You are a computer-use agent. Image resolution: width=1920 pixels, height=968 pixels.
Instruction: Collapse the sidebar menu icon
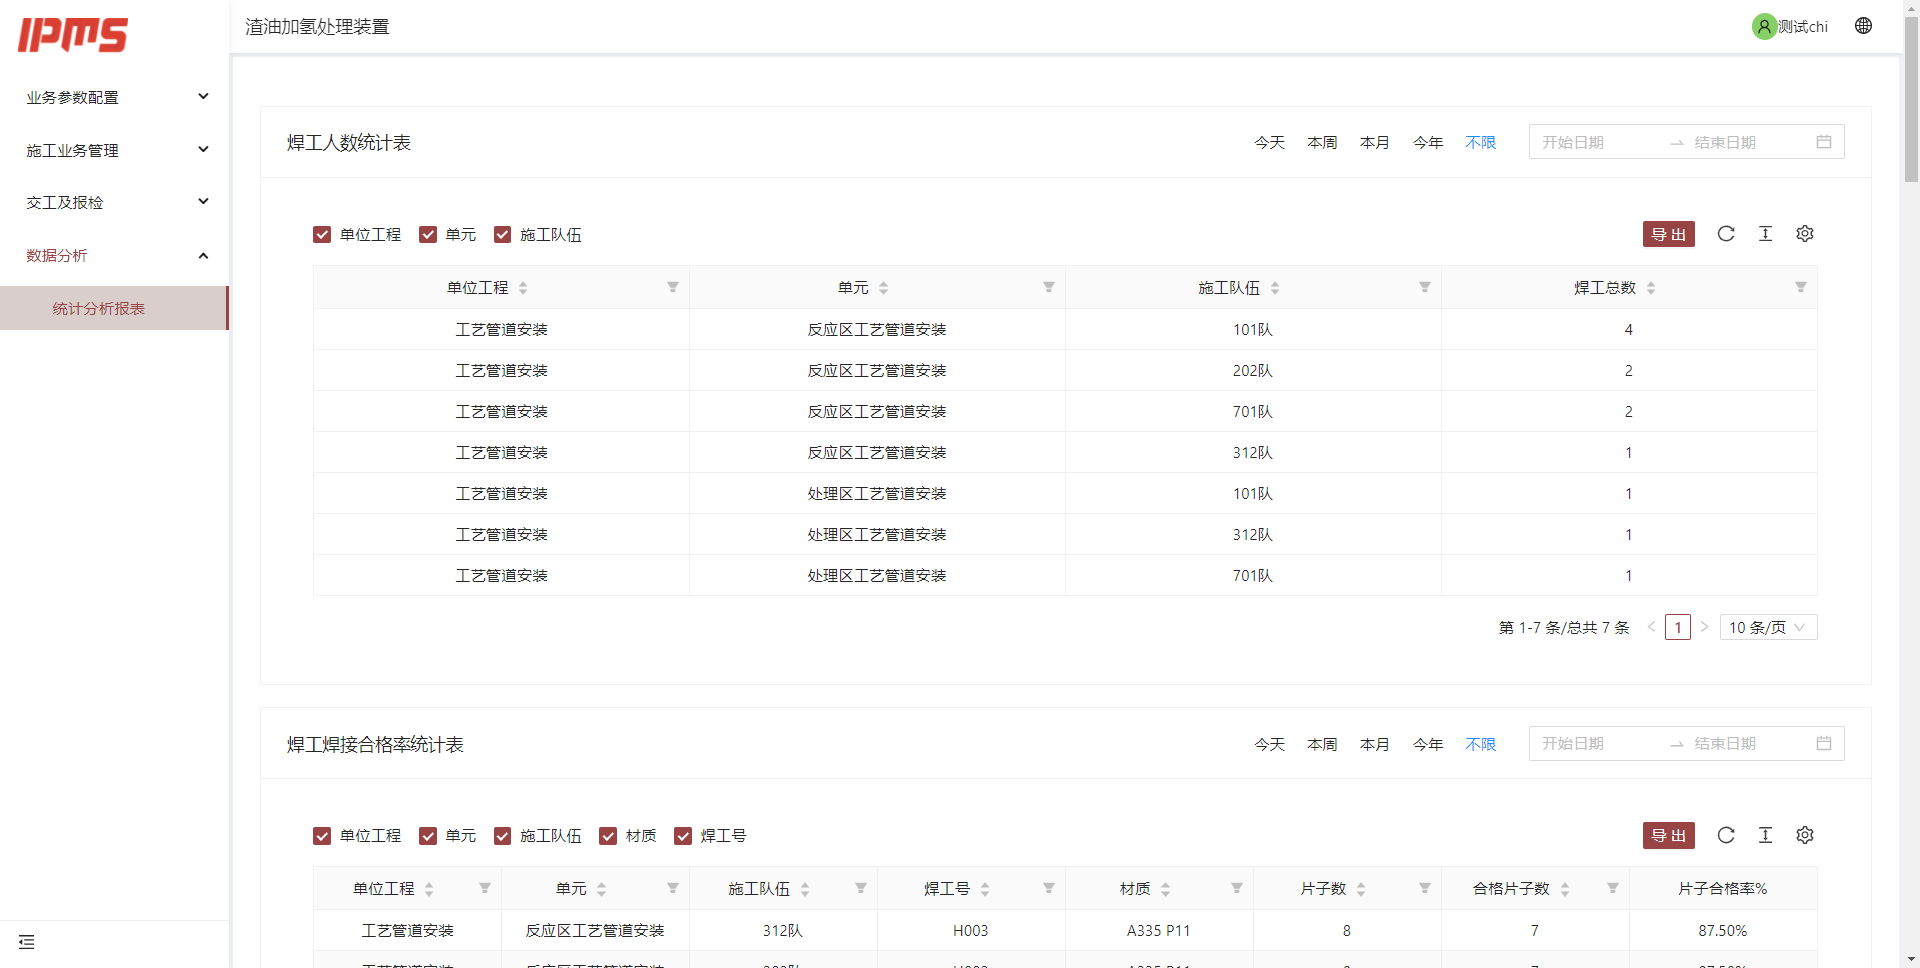coord(27,942)
